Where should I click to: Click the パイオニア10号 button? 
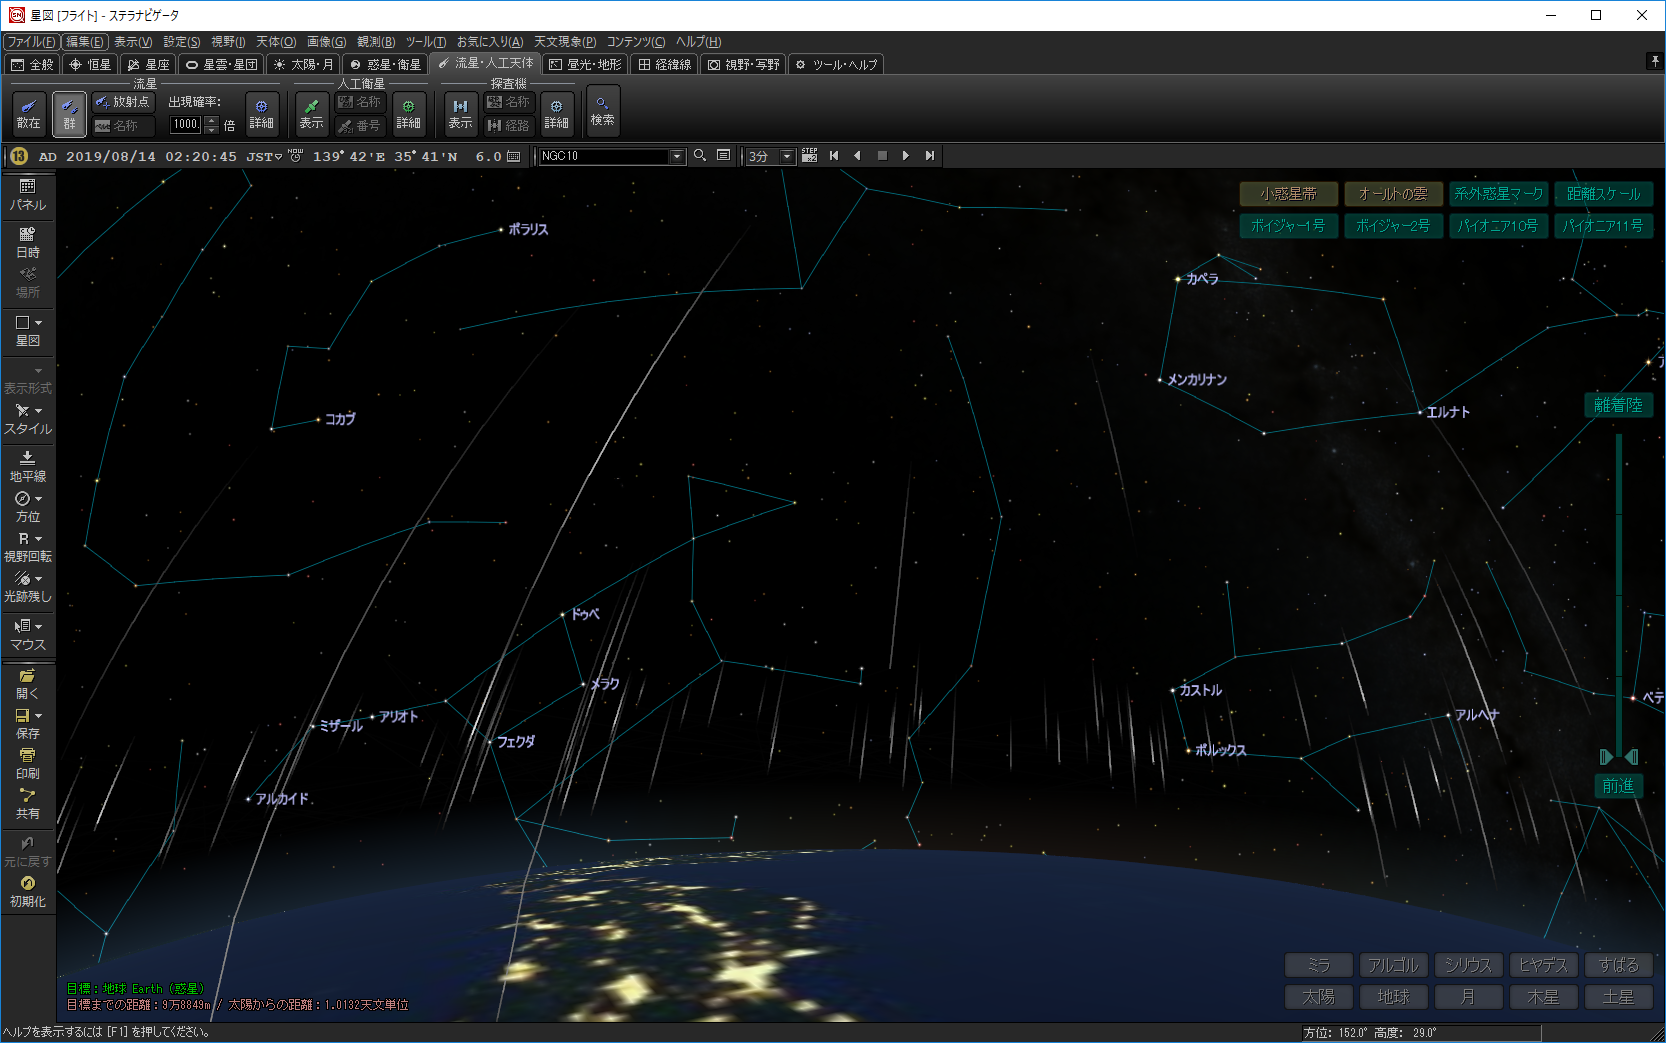point(1498,226)
